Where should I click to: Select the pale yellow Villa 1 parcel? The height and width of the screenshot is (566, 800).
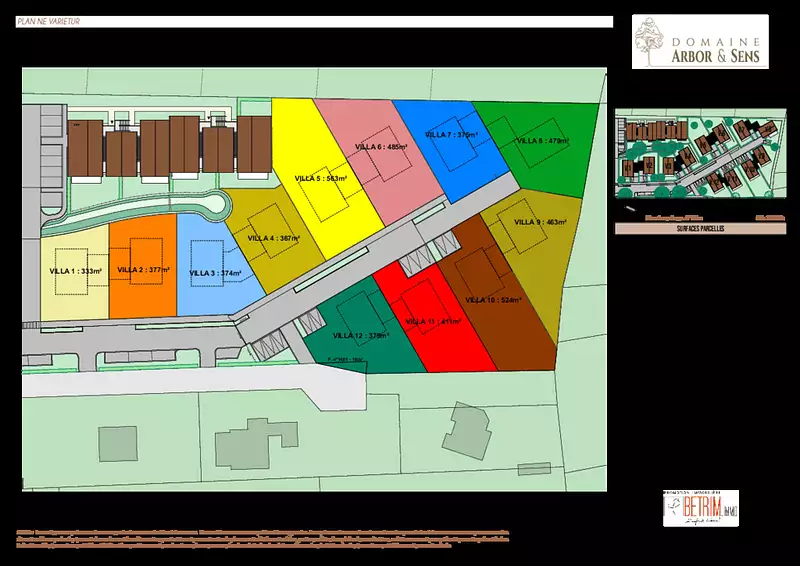(x=74, y=271)
